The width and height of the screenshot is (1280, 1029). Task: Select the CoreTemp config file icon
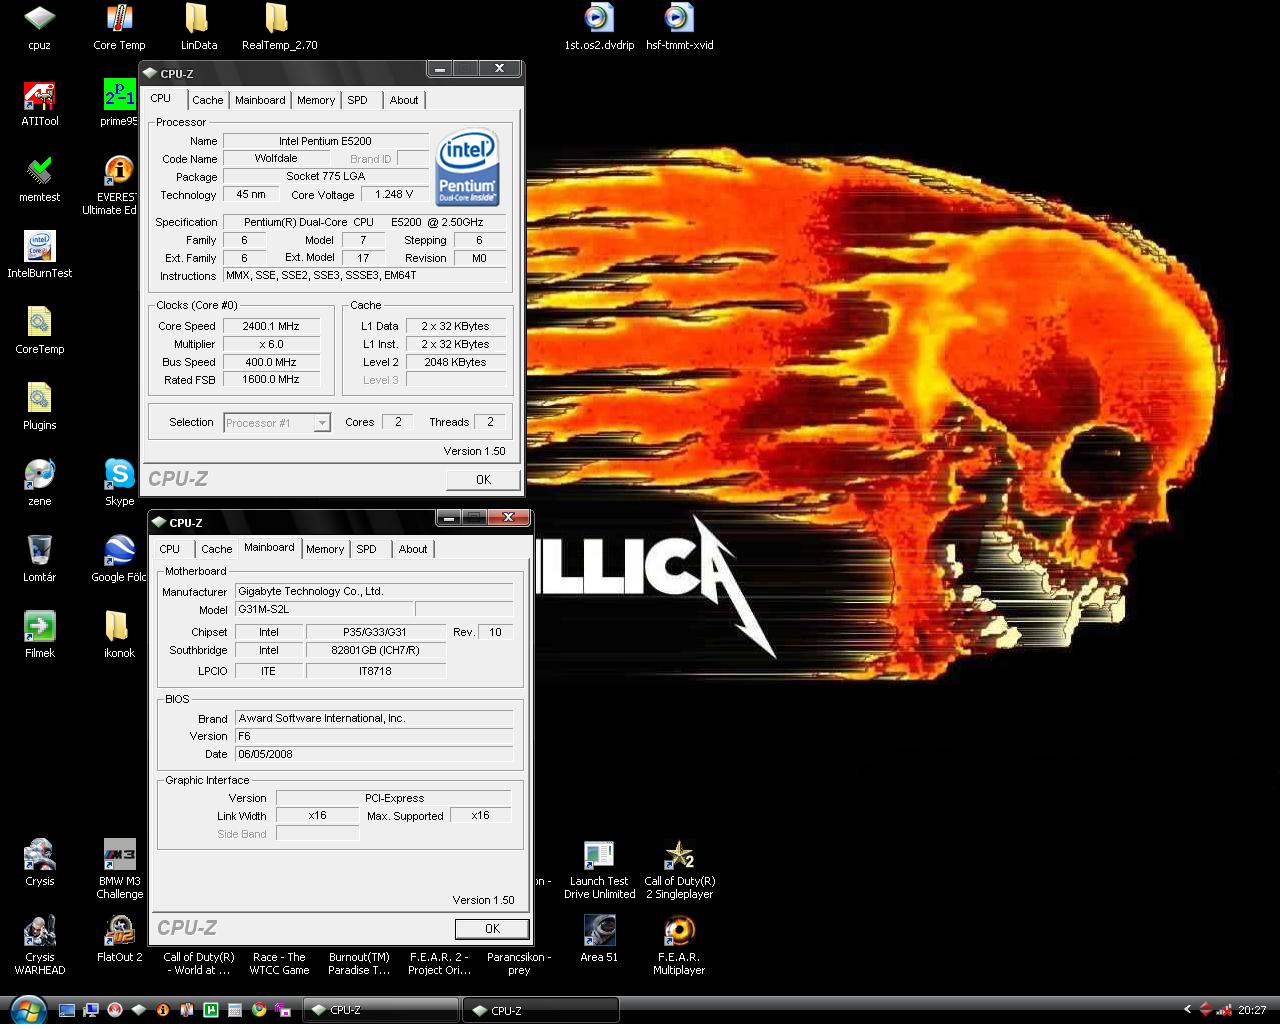tap(39, 332)
